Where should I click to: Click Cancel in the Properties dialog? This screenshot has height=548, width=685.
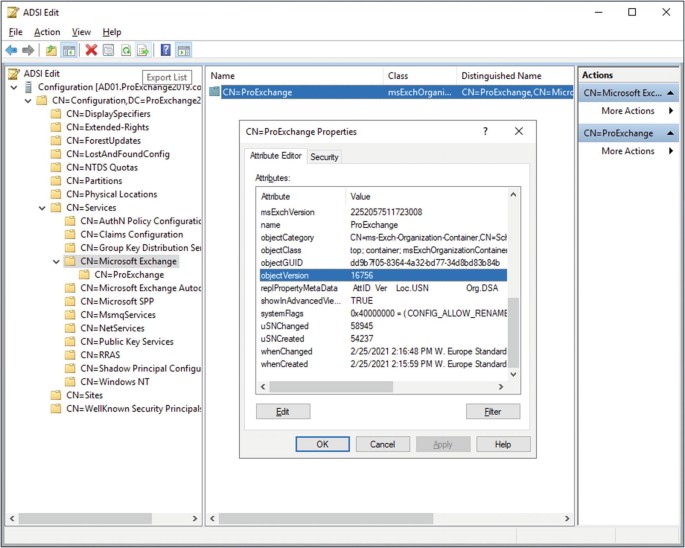pos(383,444)
